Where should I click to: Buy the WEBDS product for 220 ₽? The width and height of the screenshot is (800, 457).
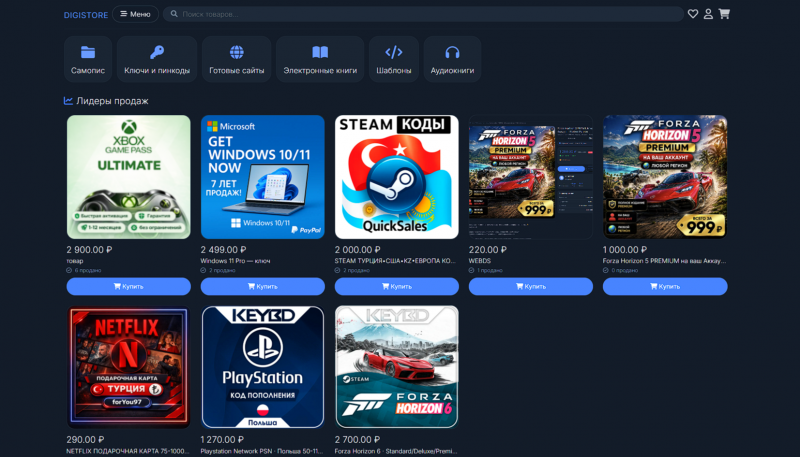[531, 286]
